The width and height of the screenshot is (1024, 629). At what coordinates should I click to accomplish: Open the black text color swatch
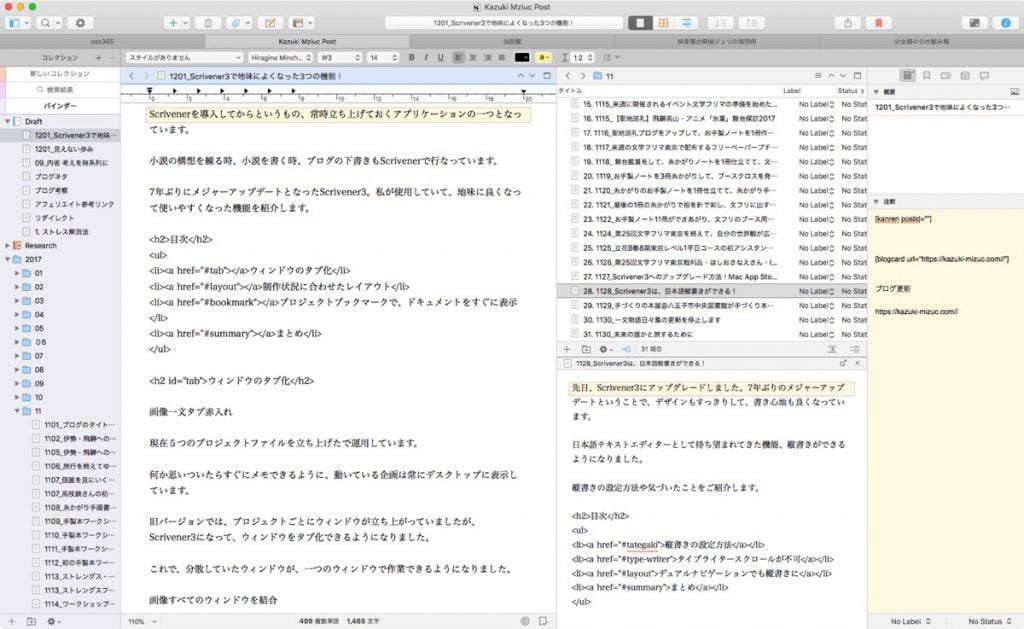coord(522,57)
